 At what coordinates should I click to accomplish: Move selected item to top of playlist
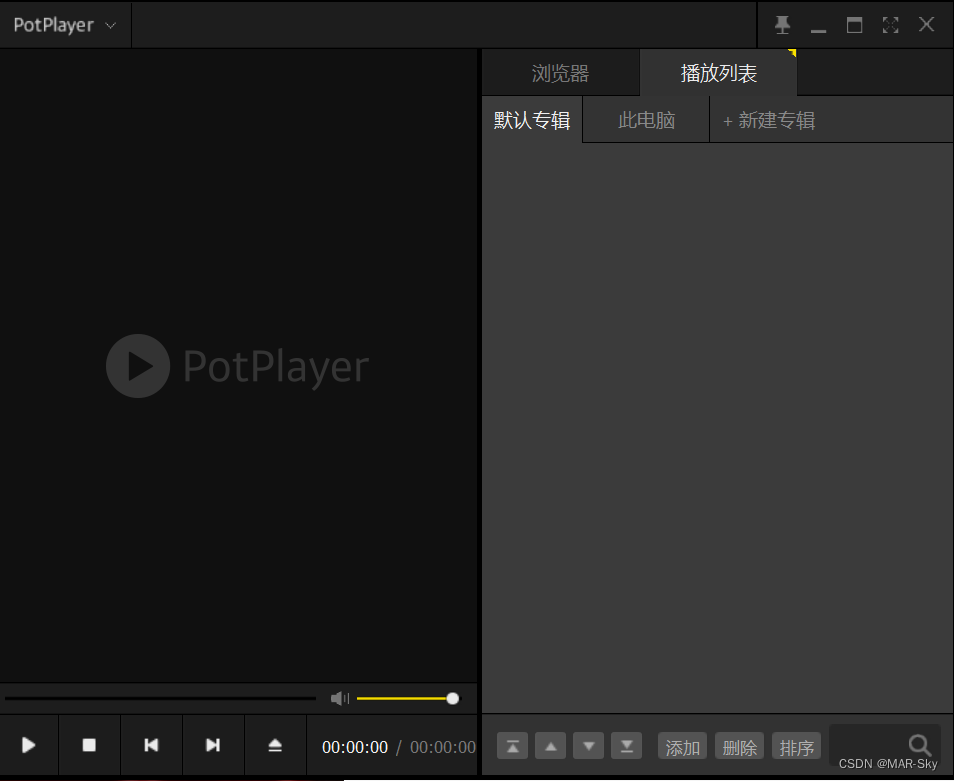click(512, 746)
